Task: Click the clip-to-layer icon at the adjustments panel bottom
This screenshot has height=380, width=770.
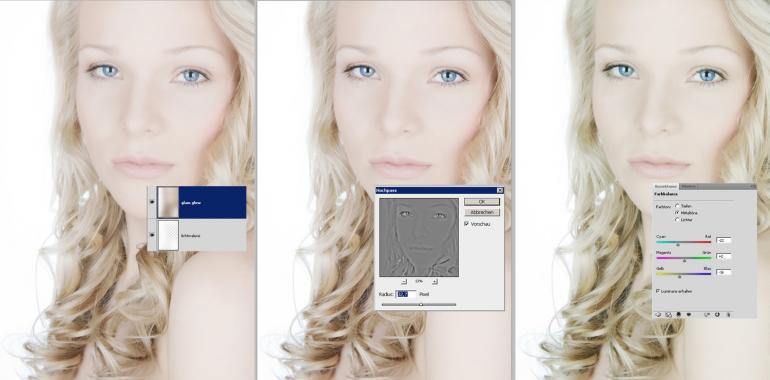Action: pyautogui.click(x=679, y=315)
